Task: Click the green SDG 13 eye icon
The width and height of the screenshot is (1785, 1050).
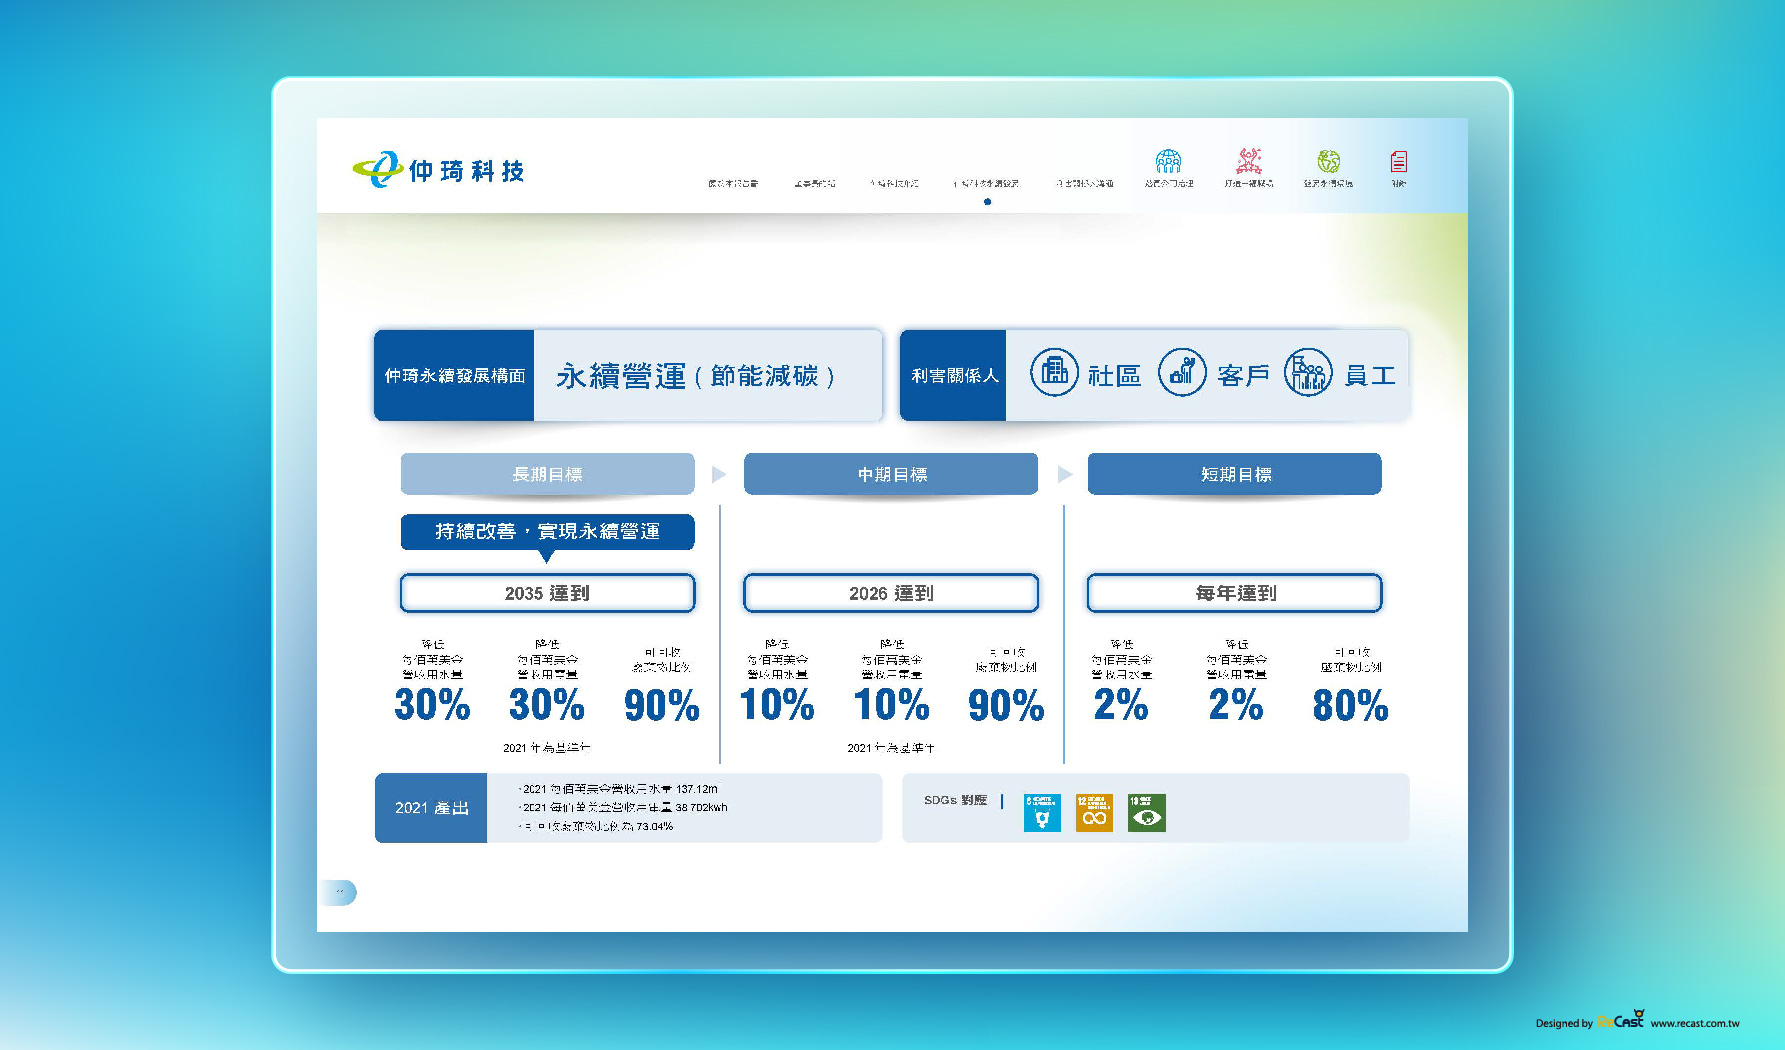Action: point(1146,813)
